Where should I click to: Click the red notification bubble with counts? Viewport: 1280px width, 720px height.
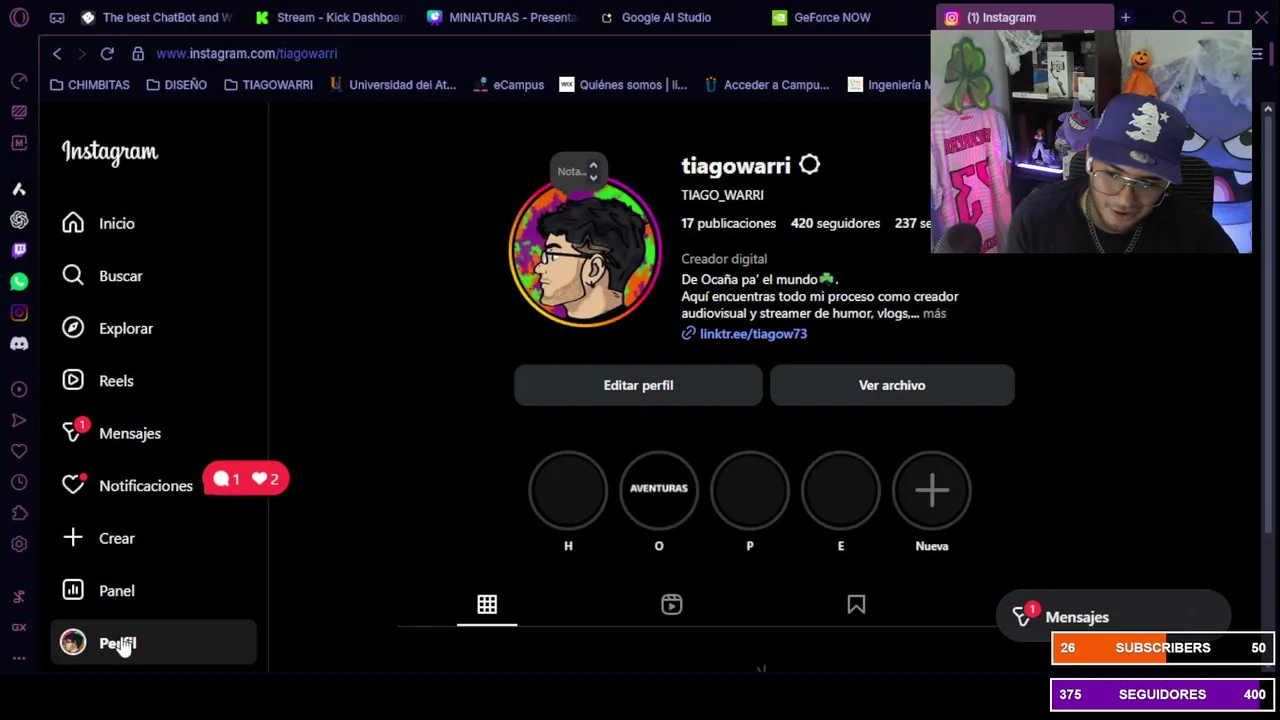tap(246, 479)
